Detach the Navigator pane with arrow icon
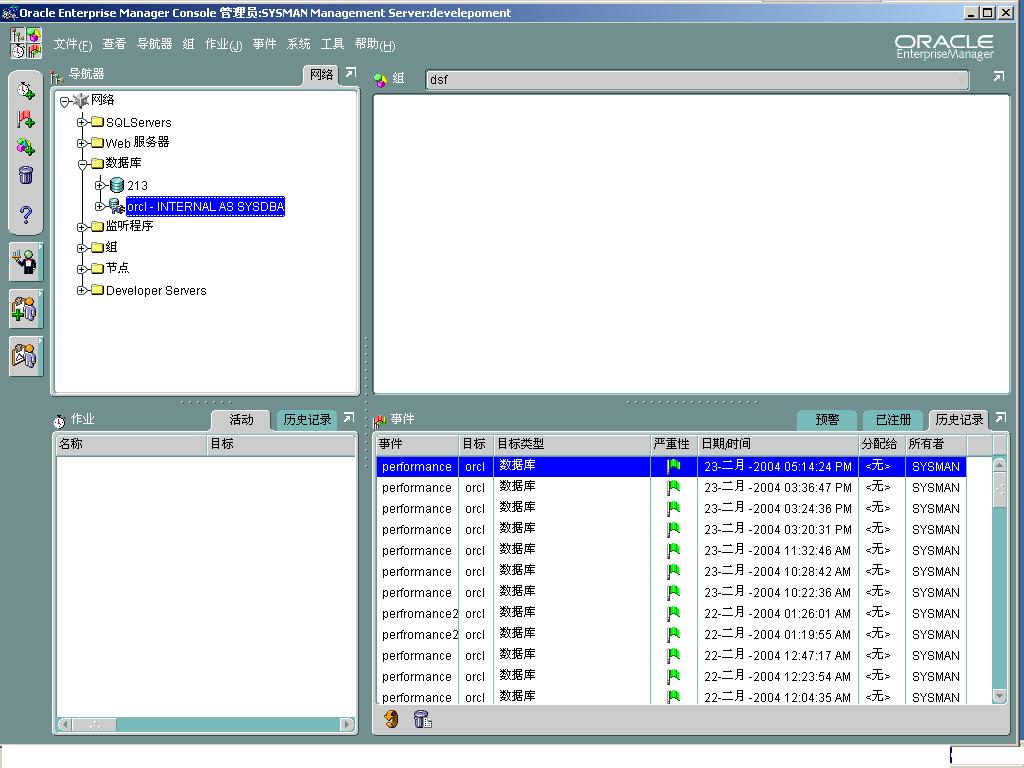The width and height of the screenshot is (1024, 768). coord(351,73)
